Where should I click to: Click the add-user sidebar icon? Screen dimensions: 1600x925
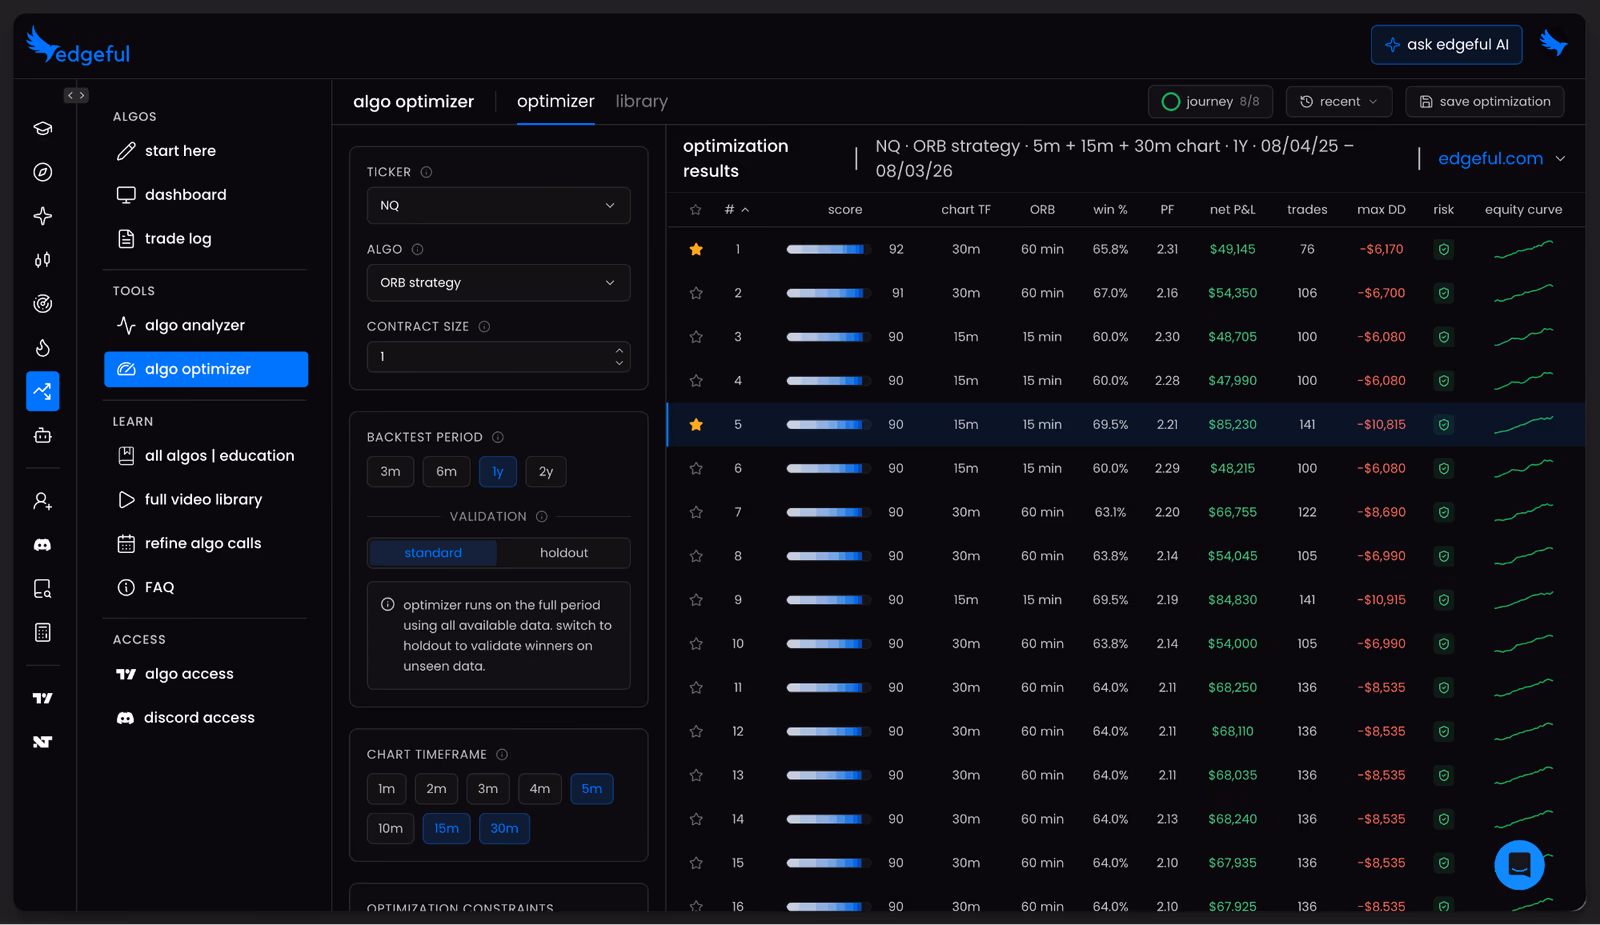tap(42, 501)
